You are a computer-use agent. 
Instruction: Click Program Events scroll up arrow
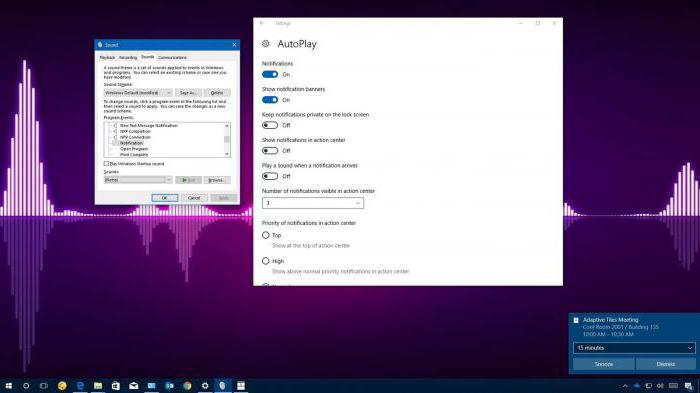tap(227, 125)
